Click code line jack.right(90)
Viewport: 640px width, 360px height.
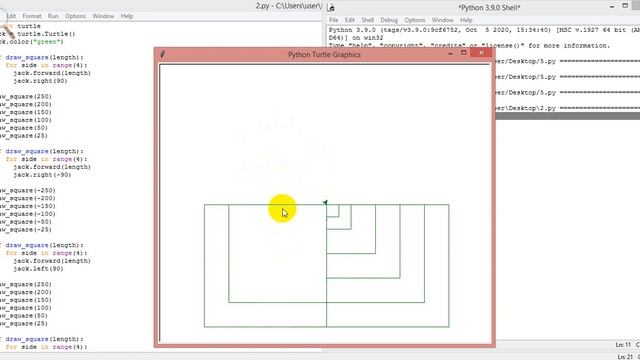(40, 81)
